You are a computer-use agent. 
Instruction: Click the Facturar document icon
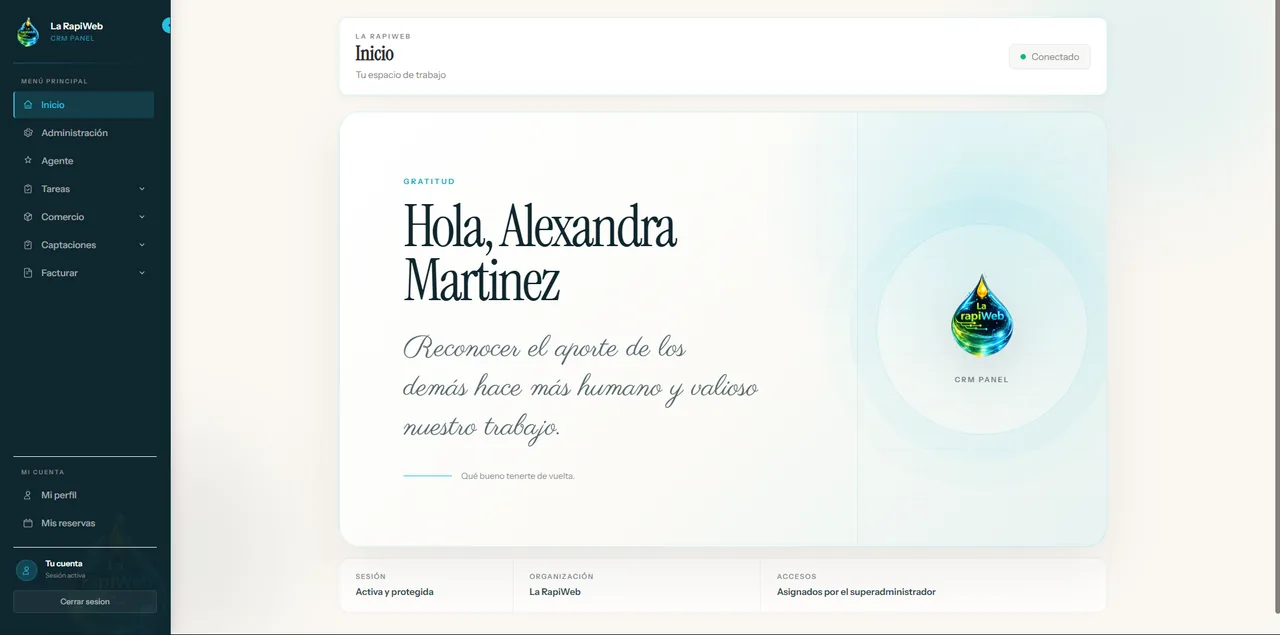tap(28, 273)
